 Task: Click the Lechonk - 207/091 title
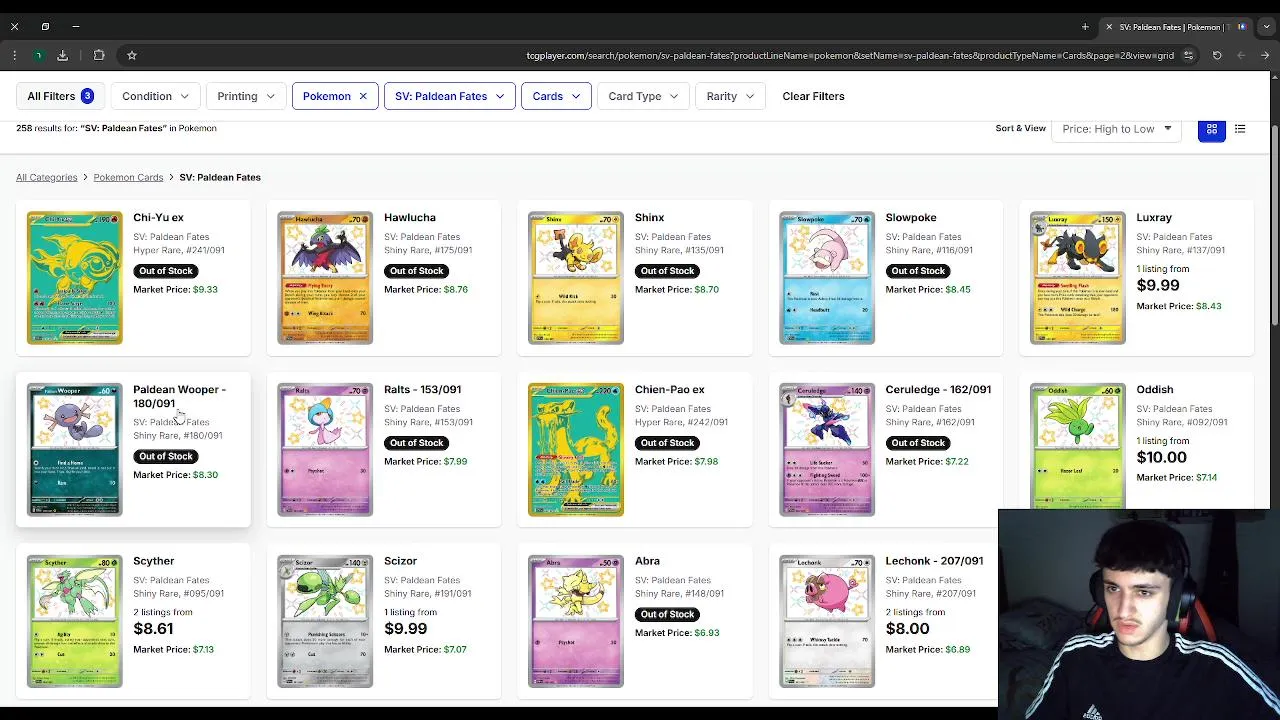tap(934, 561)
